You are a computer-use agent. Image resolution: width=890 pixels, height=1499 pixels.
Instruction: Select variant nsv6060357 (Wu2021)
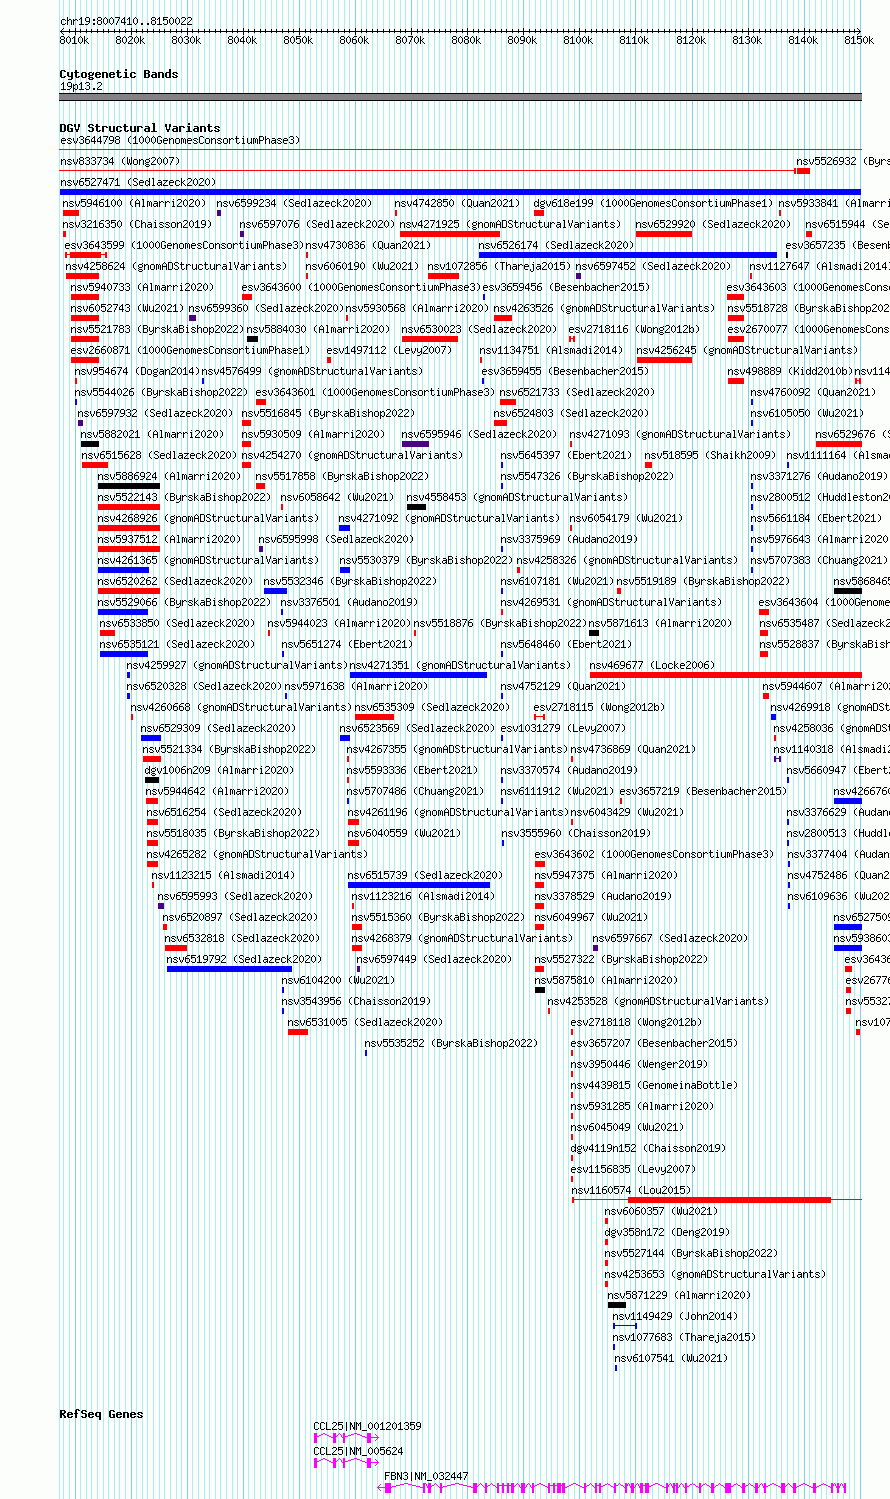661,1211
